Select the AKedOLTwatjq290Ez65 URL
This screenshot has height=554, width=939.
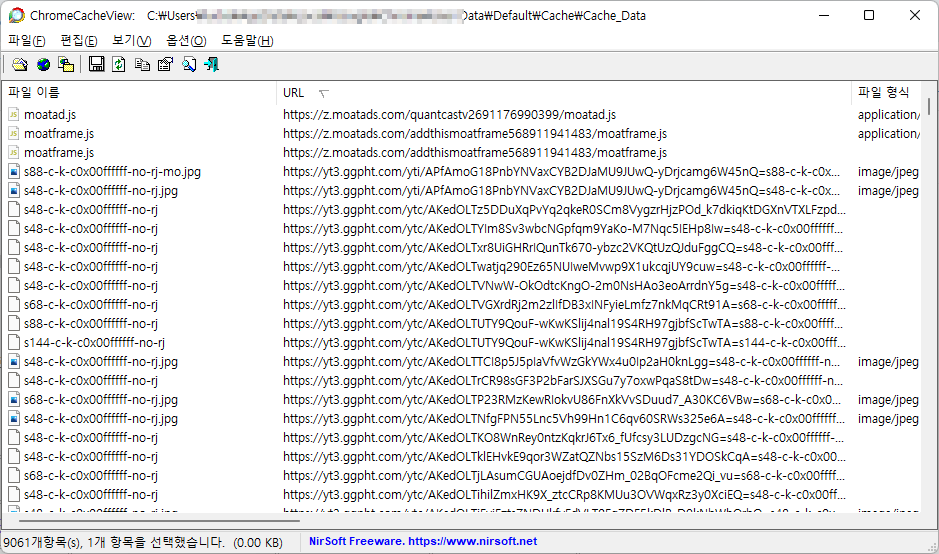[561, 267]
